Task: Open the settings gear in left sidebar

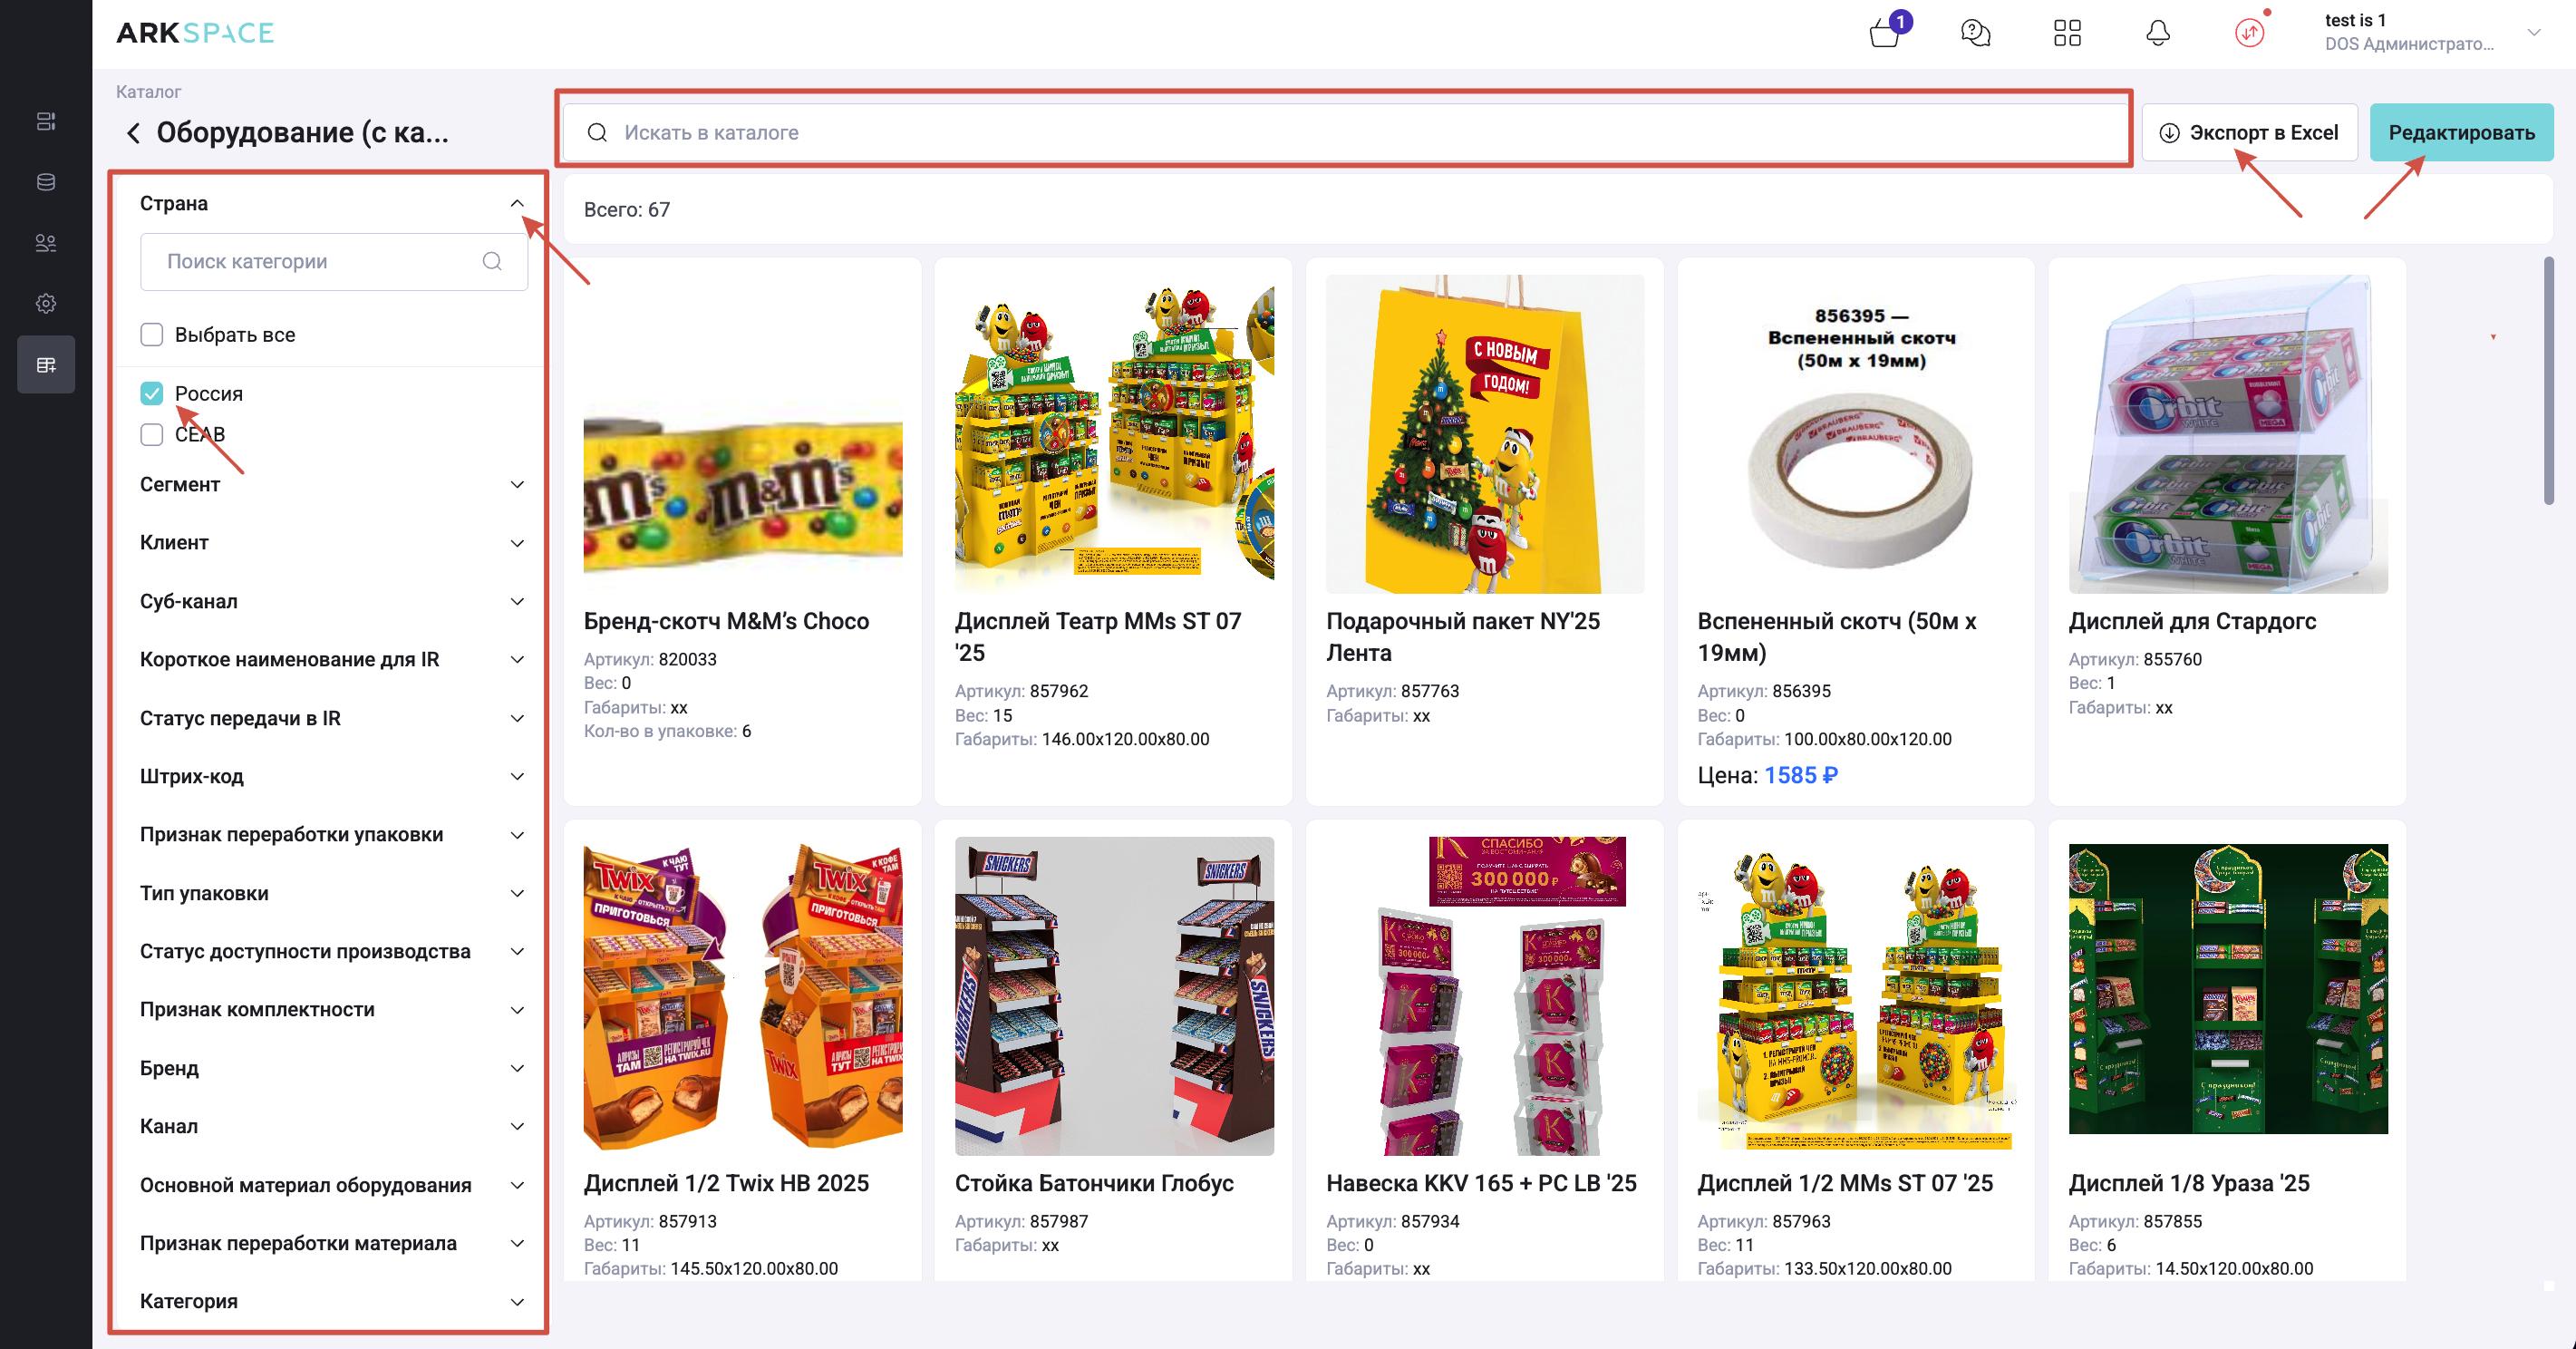Action: click(x=46, y=303)
